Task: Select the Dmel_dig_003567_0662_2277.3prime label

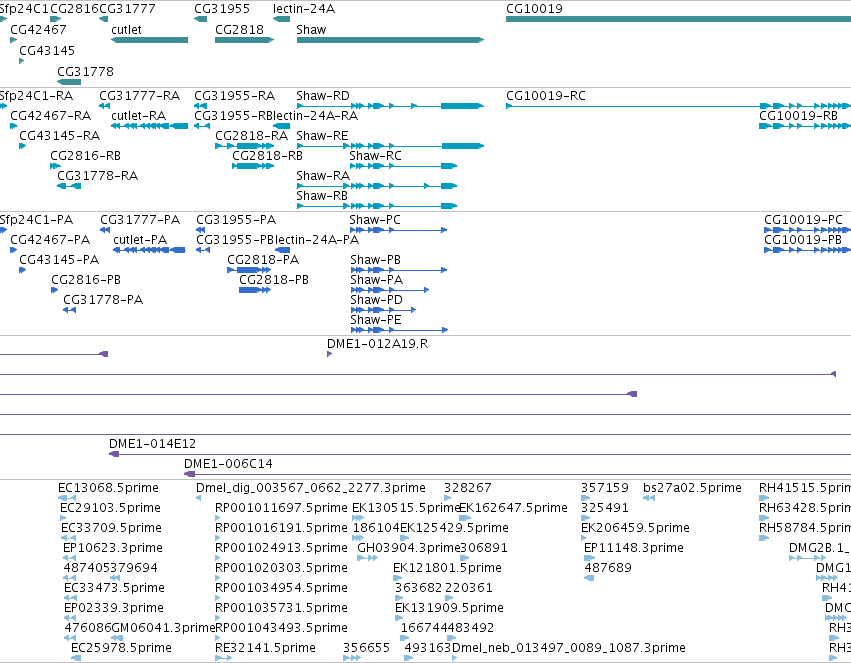Action: coord(311,488)
